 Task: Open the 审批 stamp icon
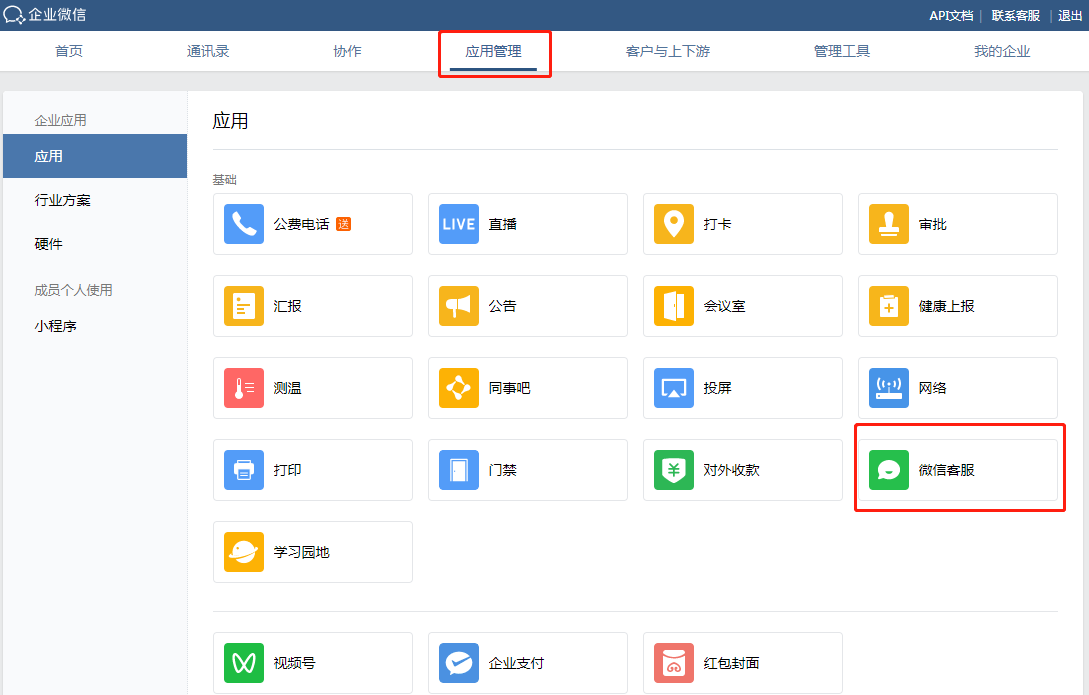[889, 224]
